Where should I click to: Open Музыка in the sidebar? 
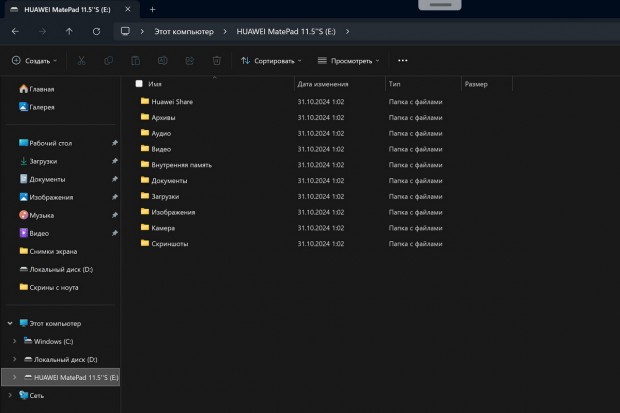[36, 215]
